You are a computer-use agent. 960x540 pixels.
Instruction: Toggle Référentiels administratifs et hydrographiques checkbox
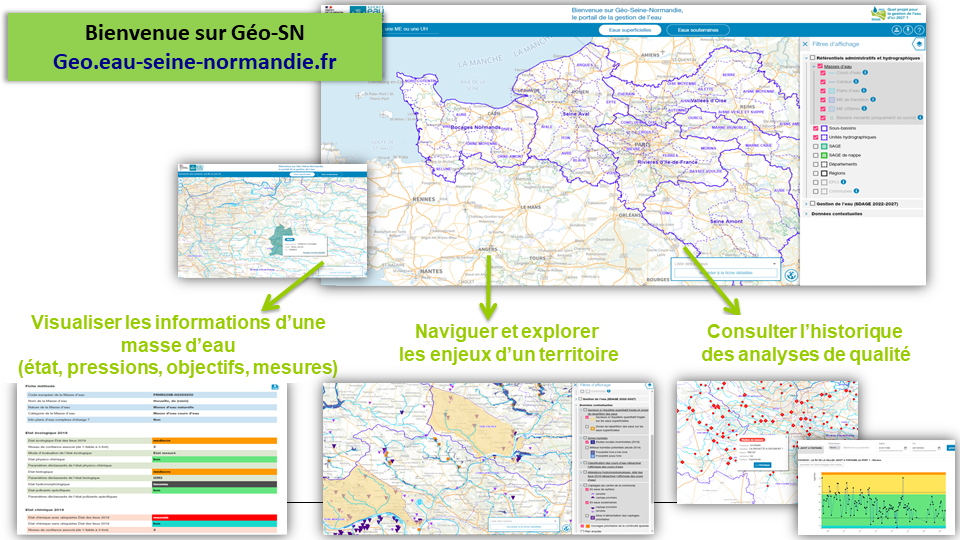812,58
